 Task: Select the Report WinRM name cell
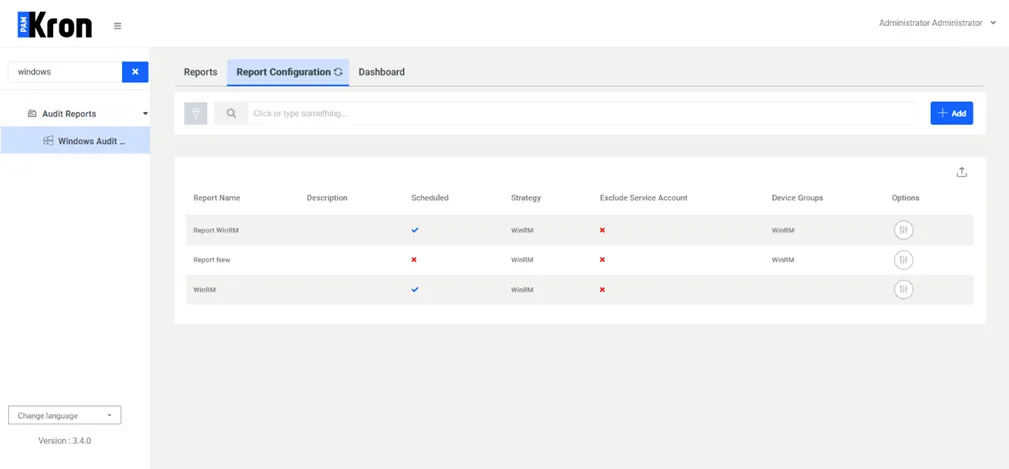click(x=216, y=230)
